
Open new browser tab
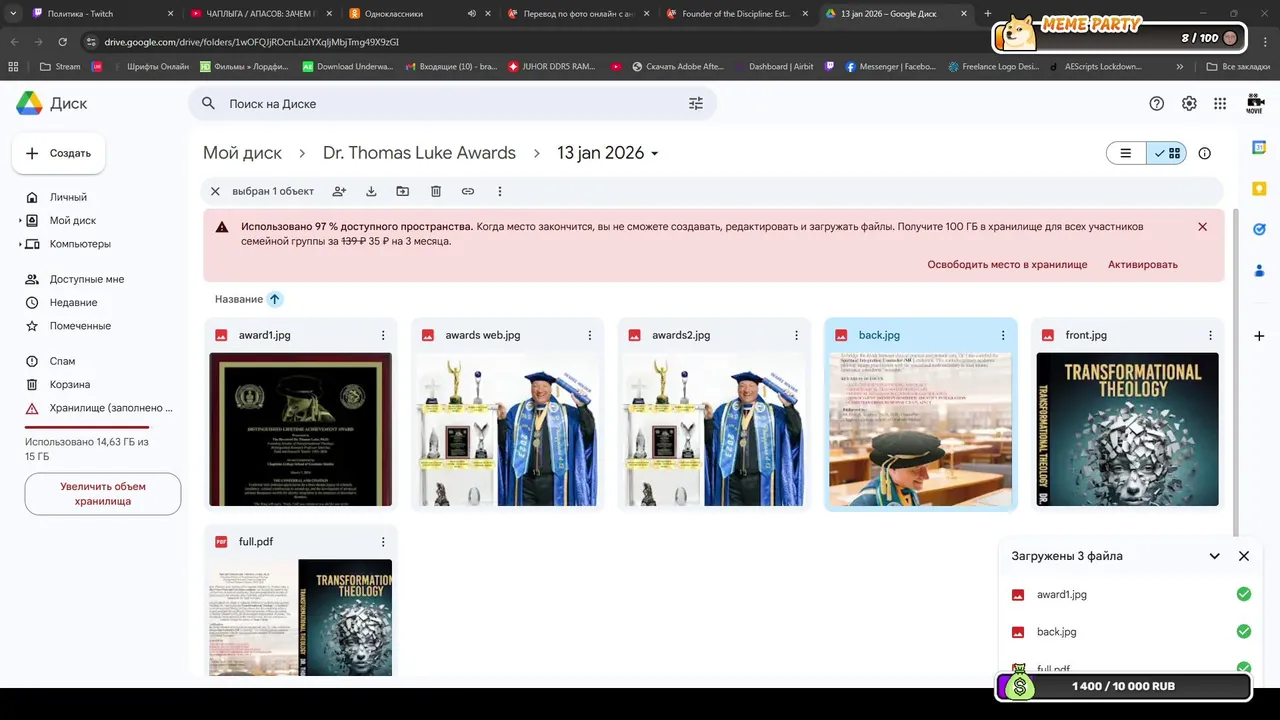(x=988, y=13)
